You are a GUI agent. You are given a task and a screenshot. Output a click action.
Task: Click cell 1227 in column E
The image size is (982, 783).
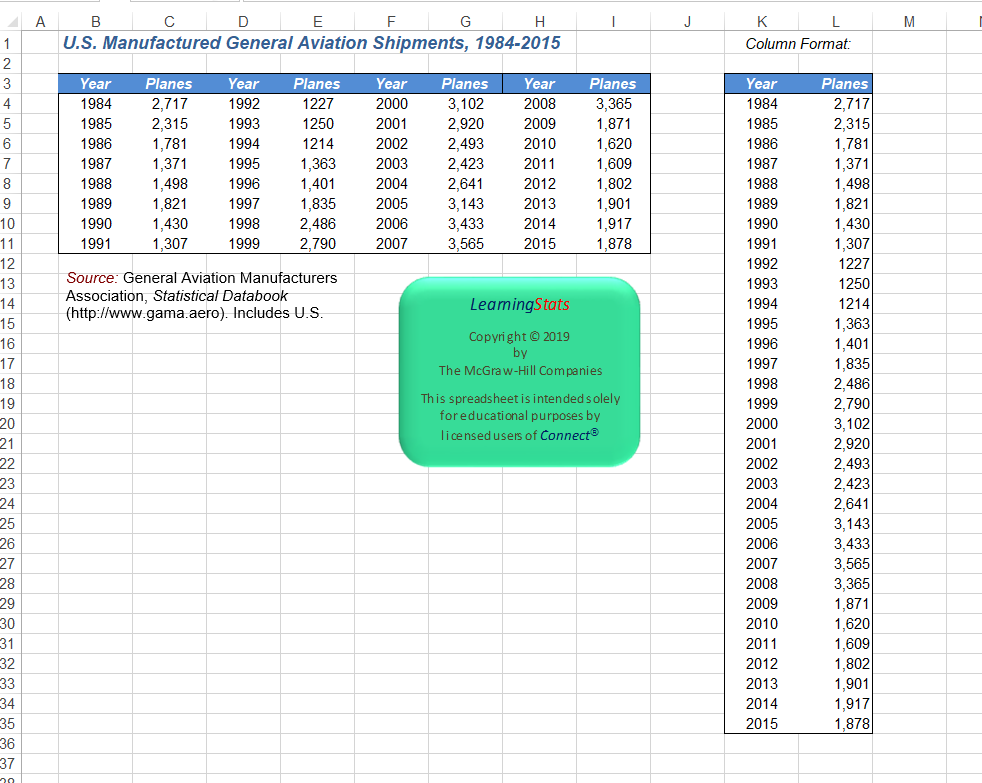[317, 104]
